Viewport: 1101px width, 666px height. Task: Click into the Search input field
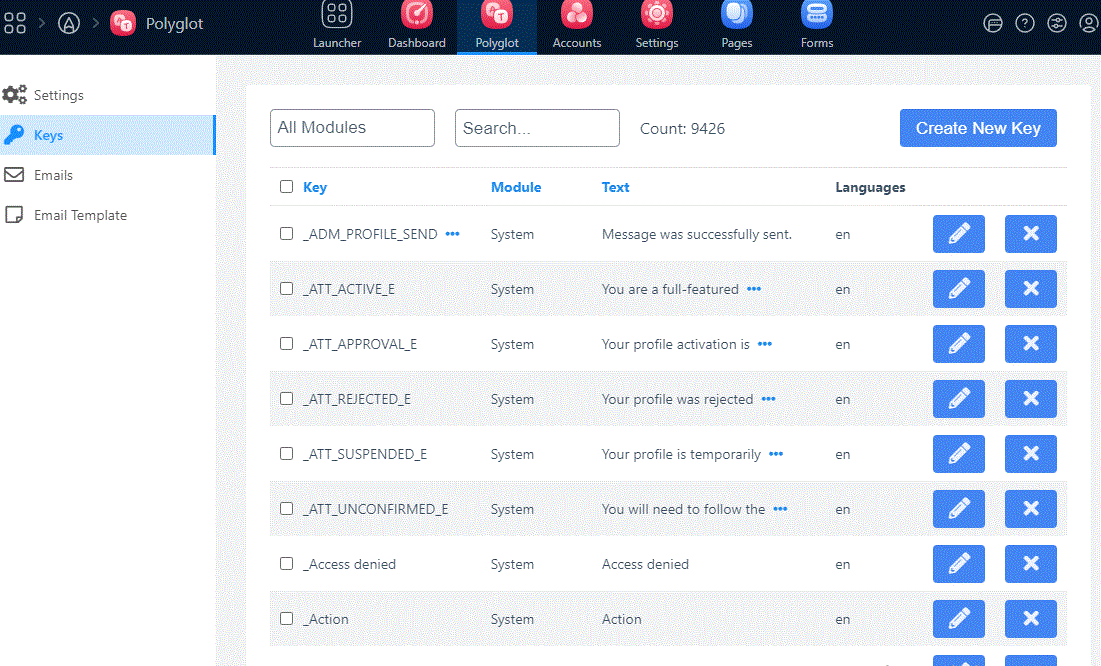(537, 128)
